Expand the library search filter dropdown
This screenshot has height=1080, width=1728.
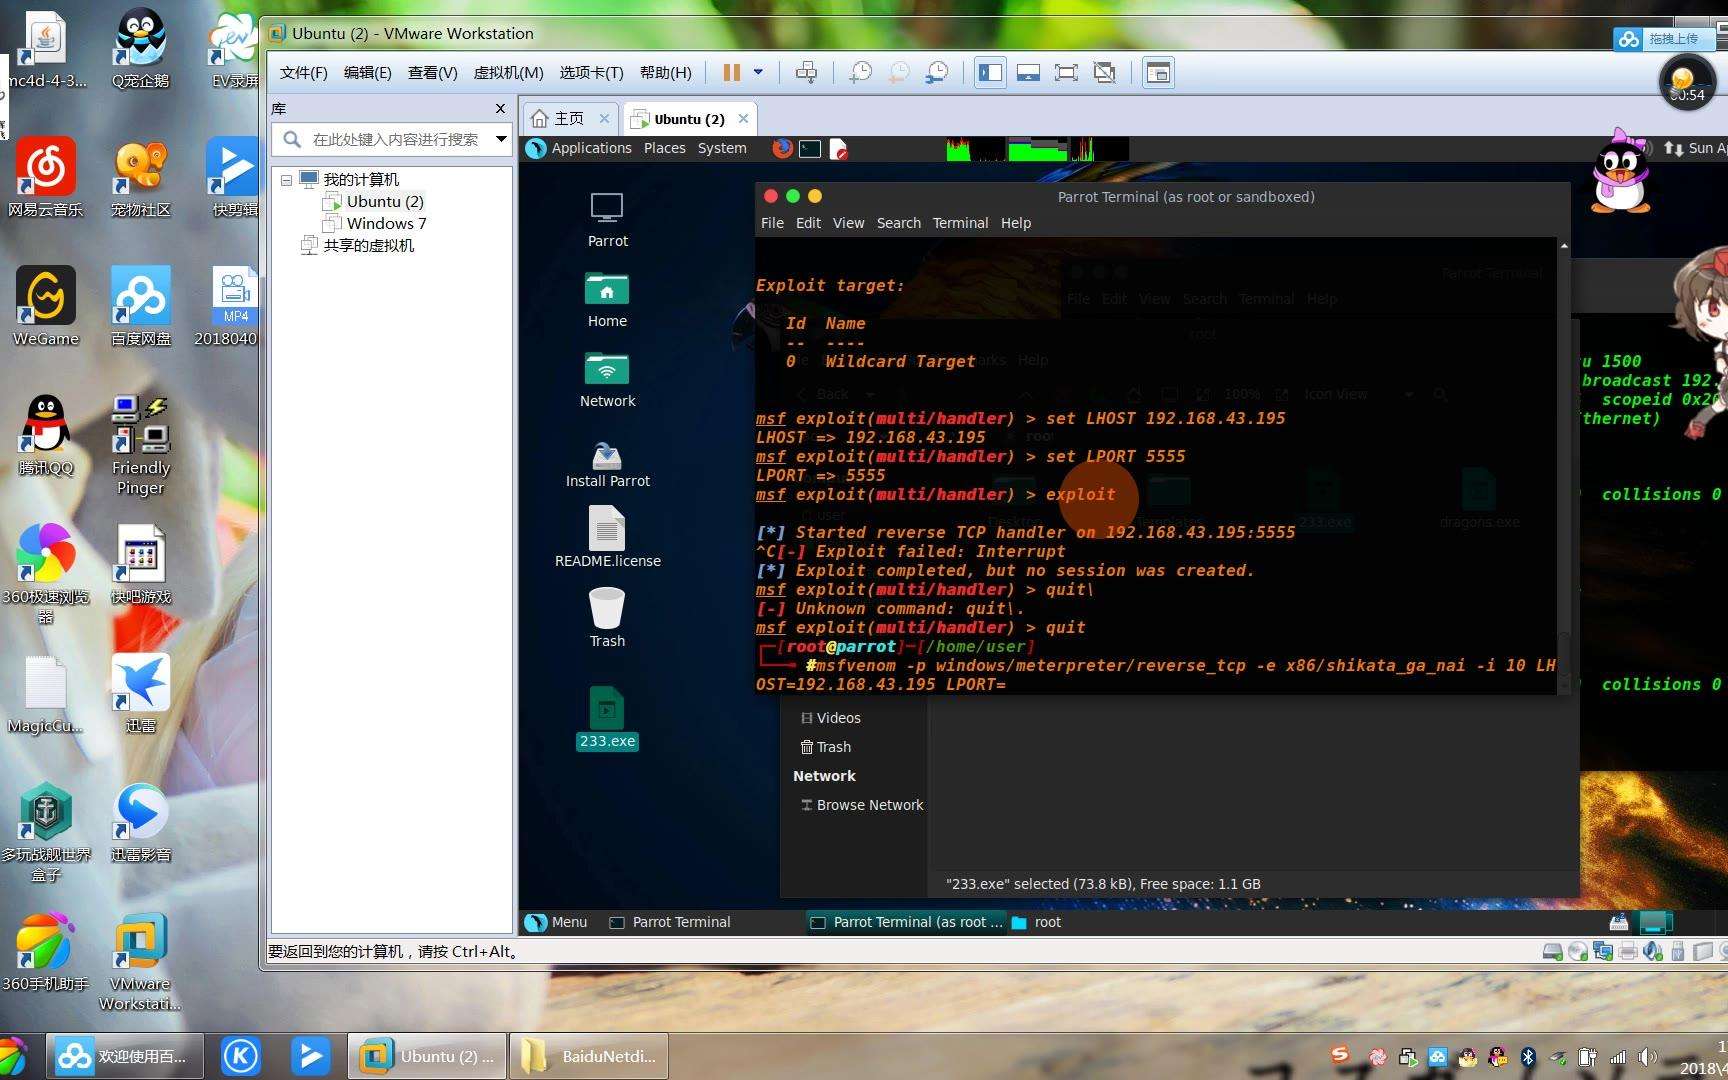click(x=501, y=139)
